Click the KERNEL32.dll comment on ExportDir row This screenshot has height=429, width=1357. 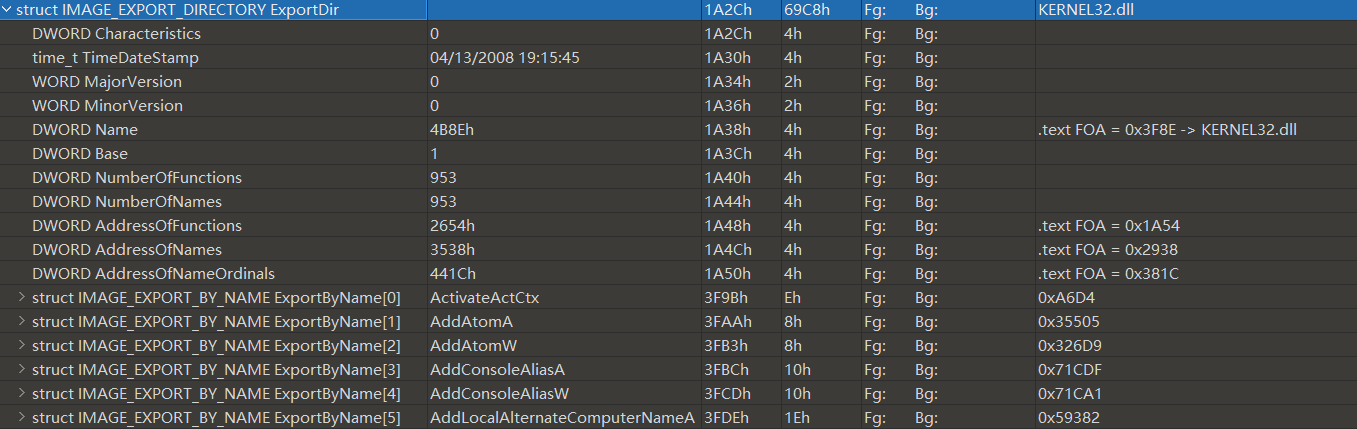[x=1085, y=10]
